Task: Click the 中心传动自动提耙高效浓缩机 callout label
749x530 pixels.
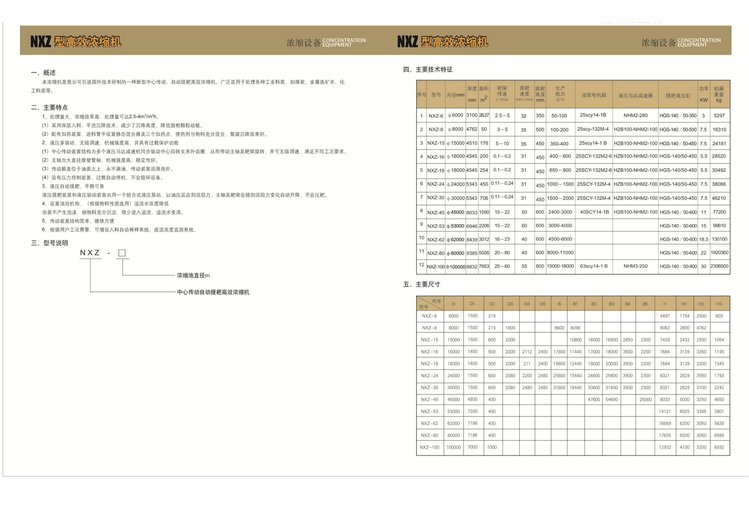Action: 214,291
